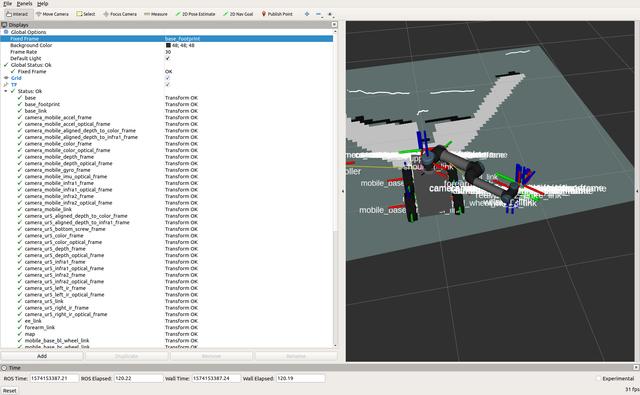Pick the Measure tool
640x395 pixels.
pos(156,14)
